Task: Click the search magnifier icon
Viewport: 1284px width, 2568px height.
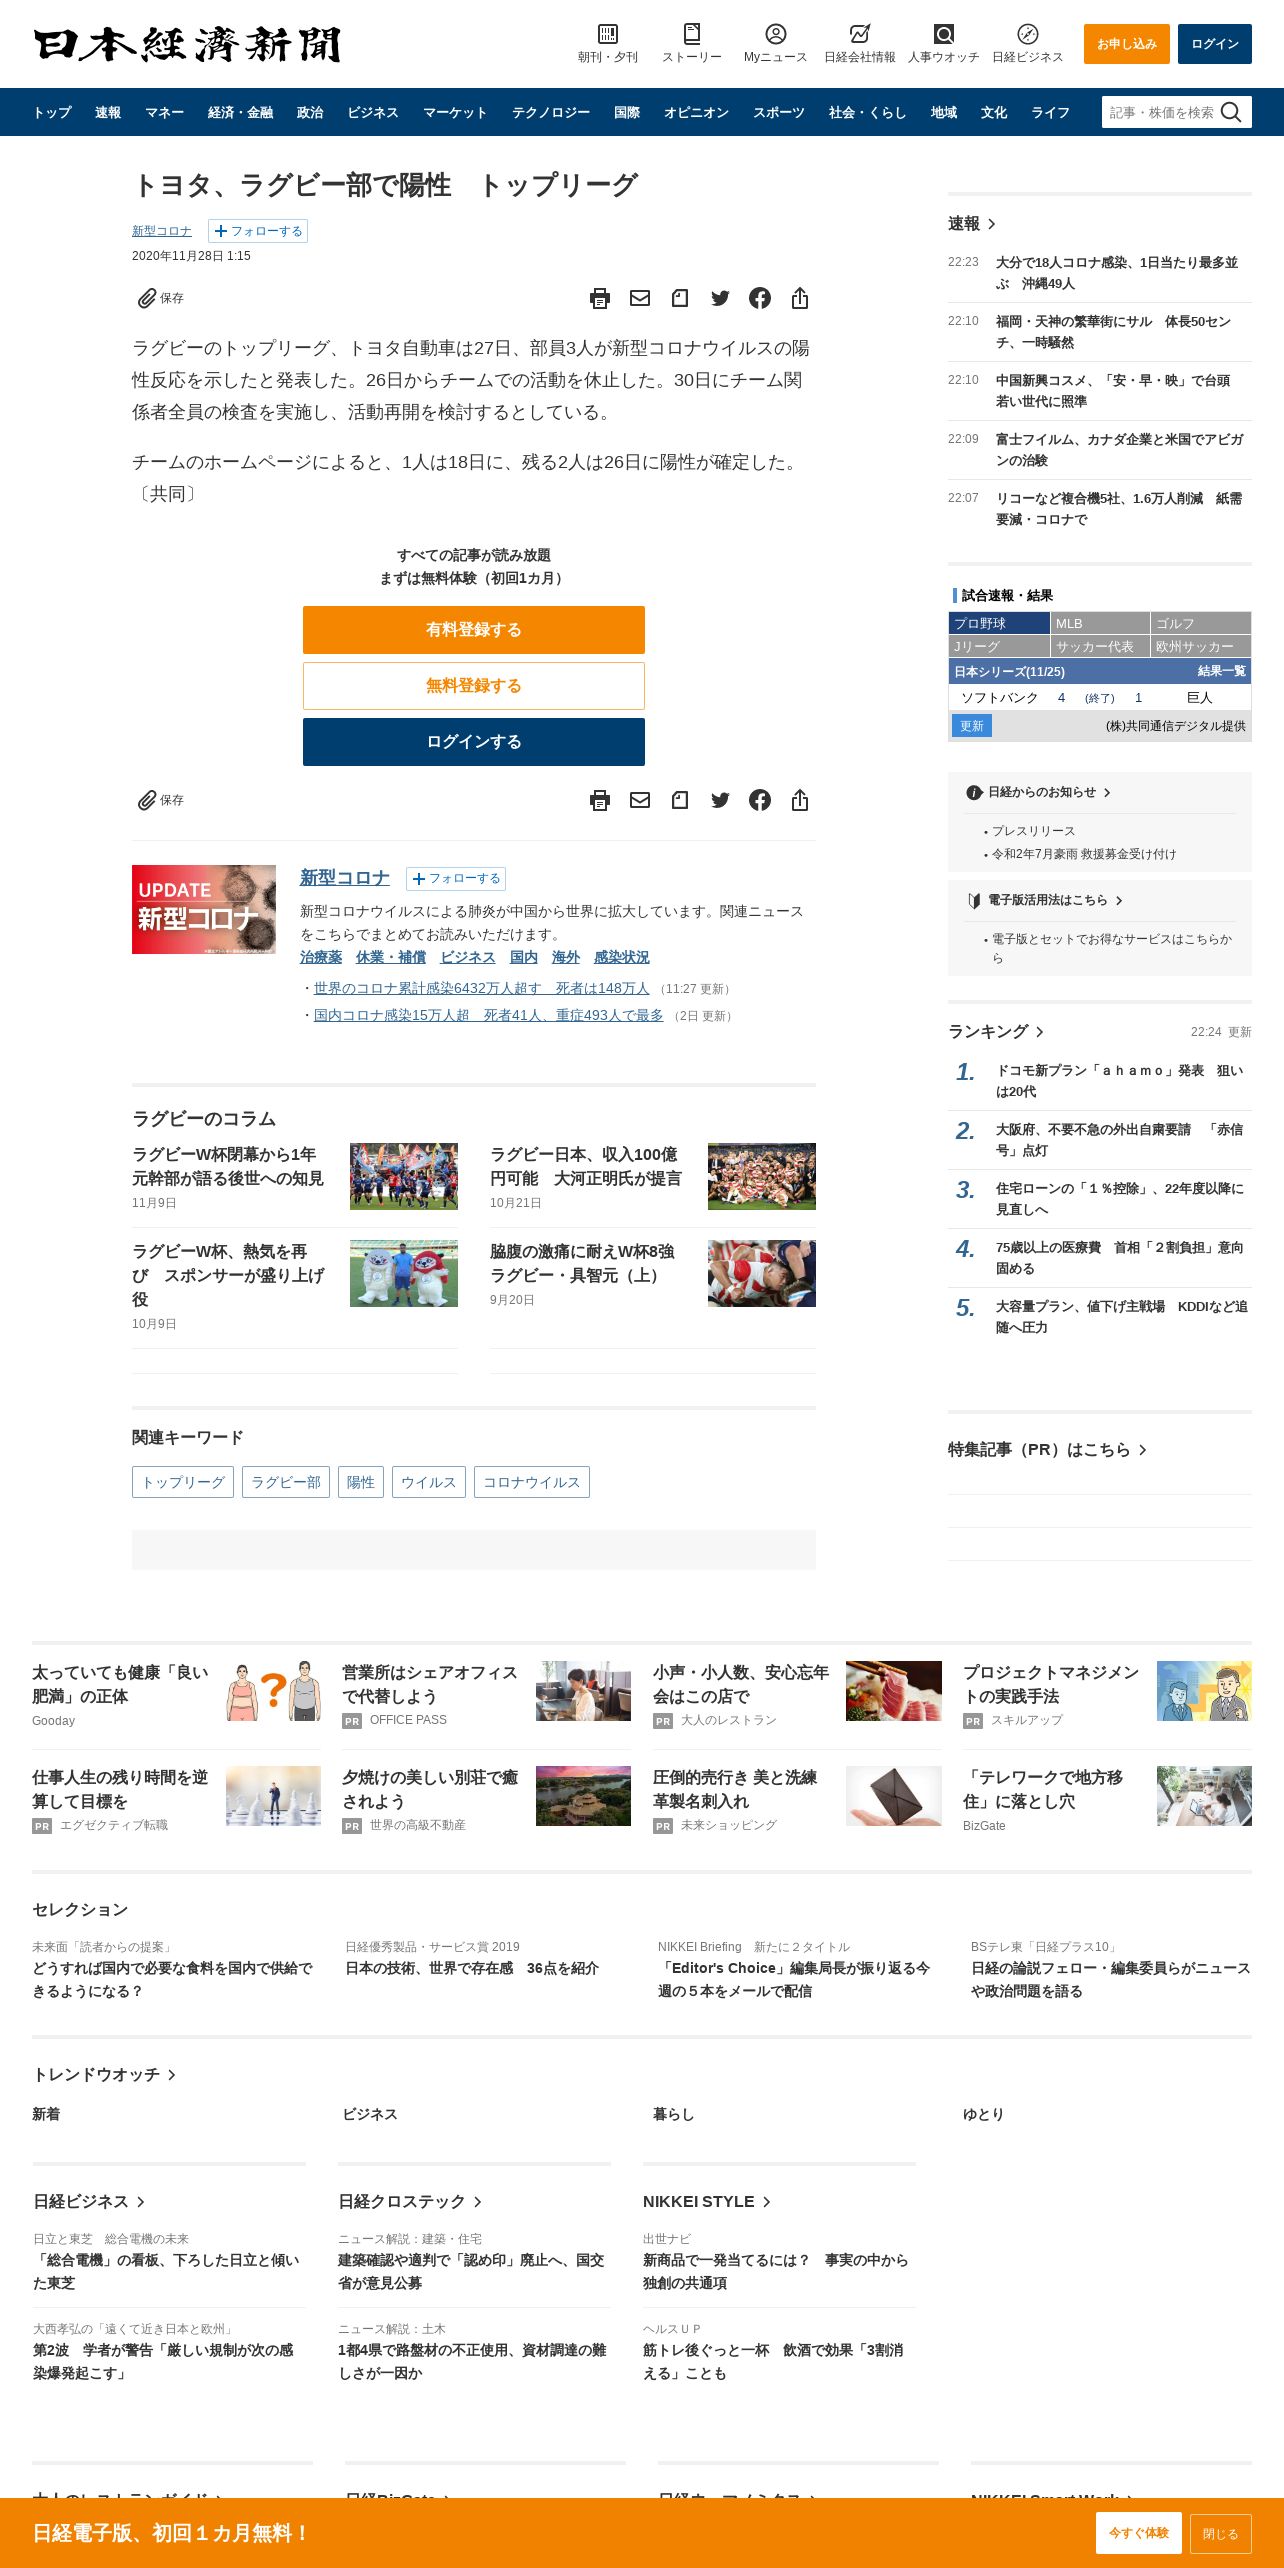Action: pyautogui.click(x=1231, y=112)
